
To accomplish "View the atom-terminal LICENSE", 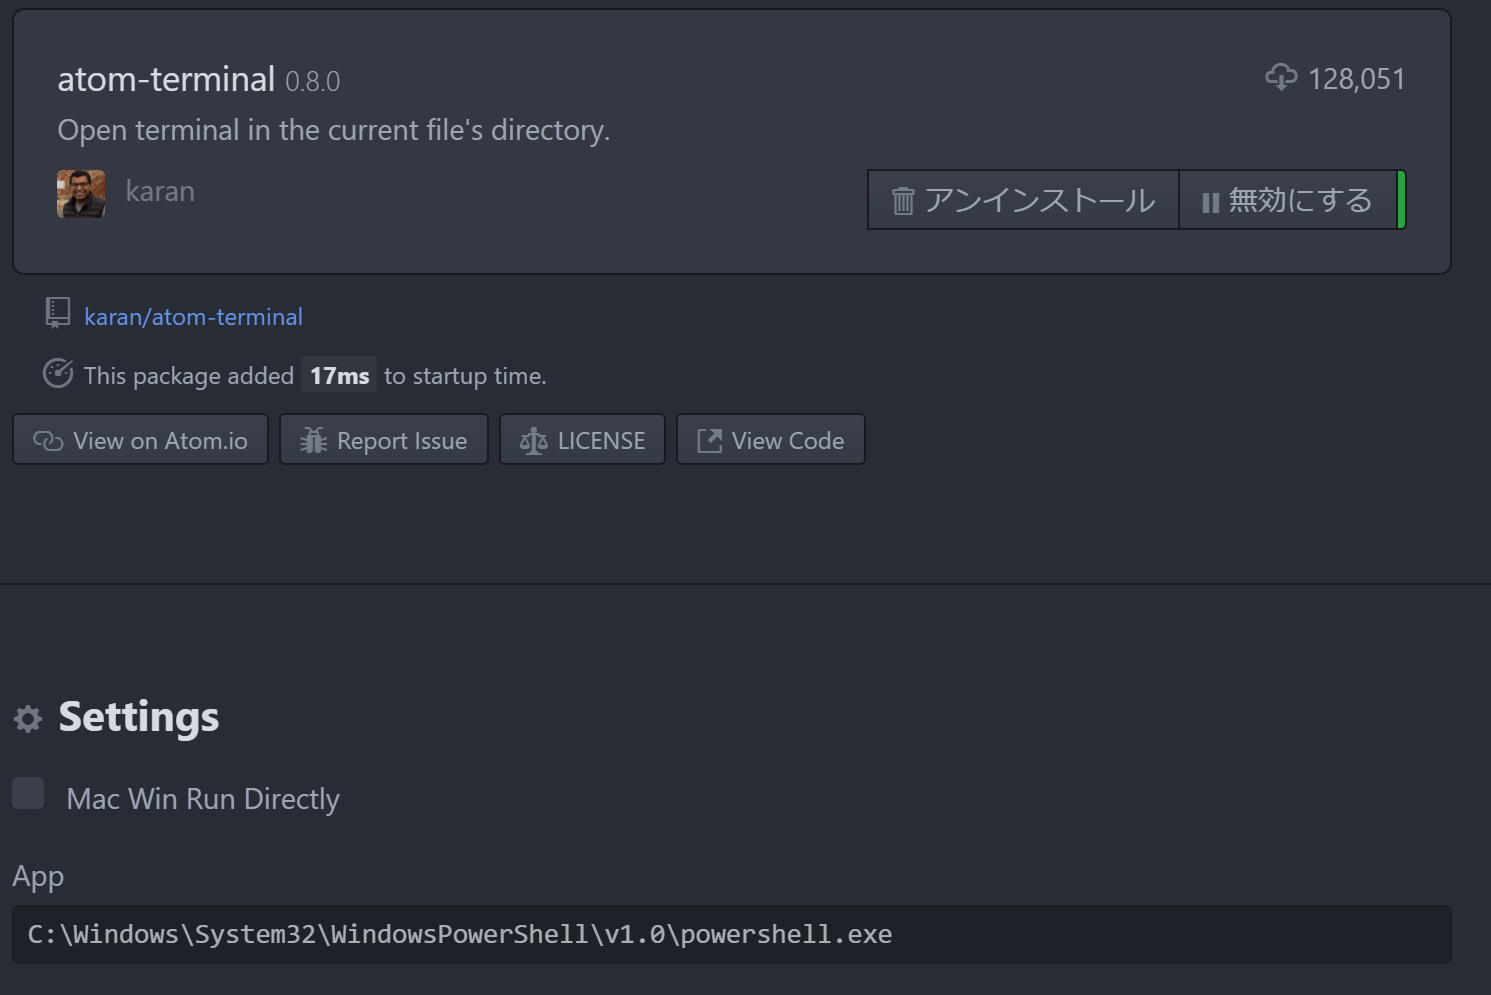I will [582, 440].
